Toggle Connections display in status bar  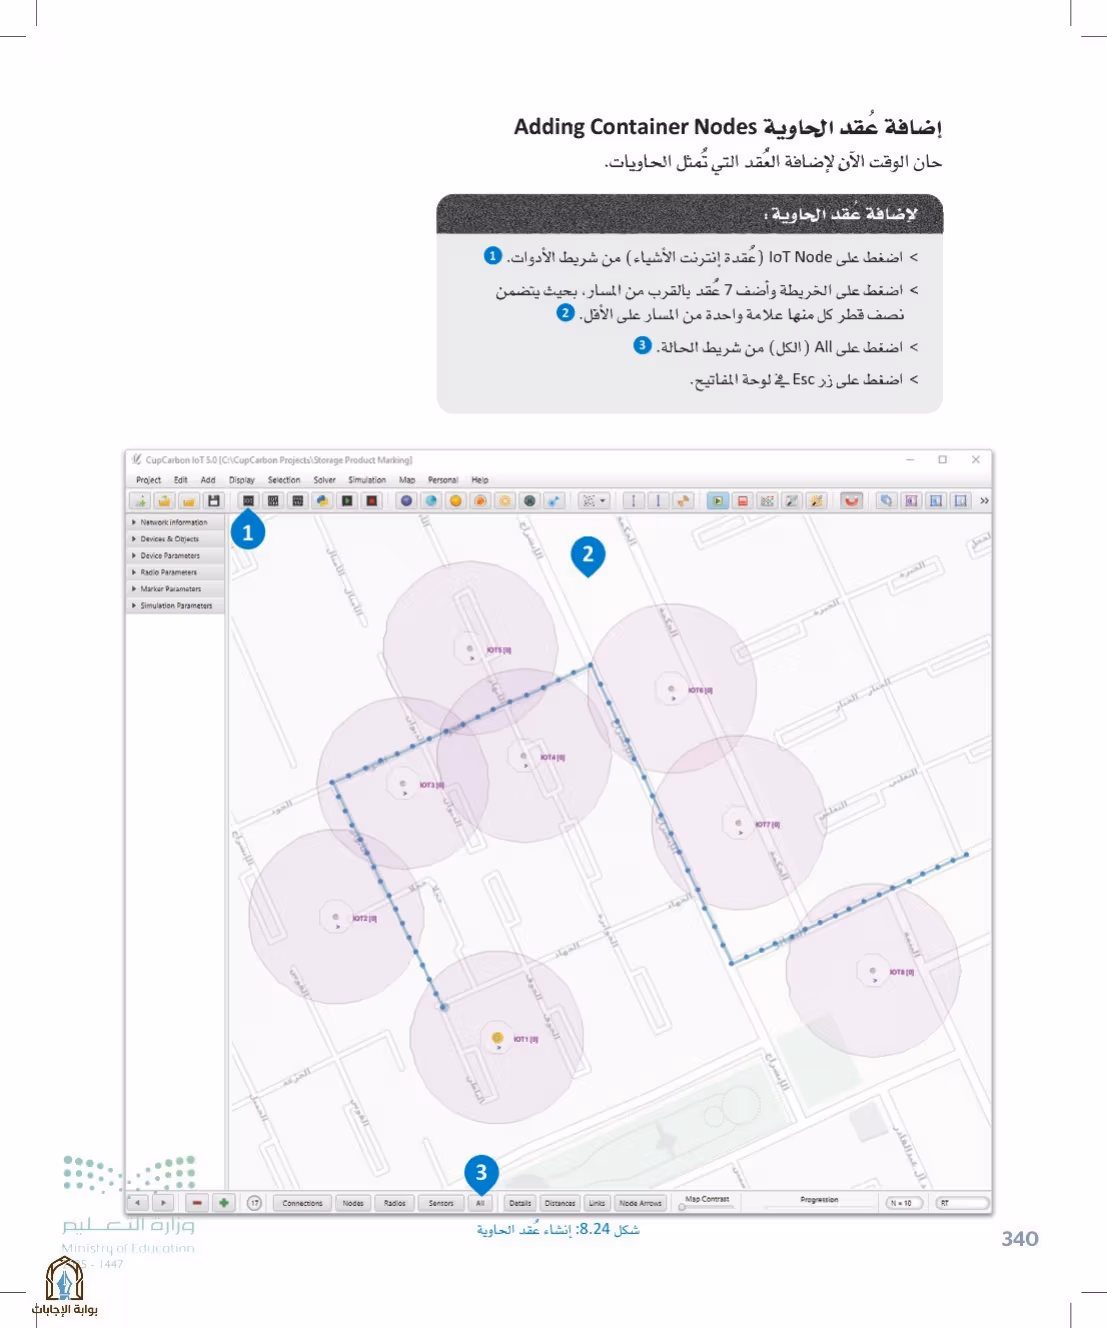(x=302, y=1203)
